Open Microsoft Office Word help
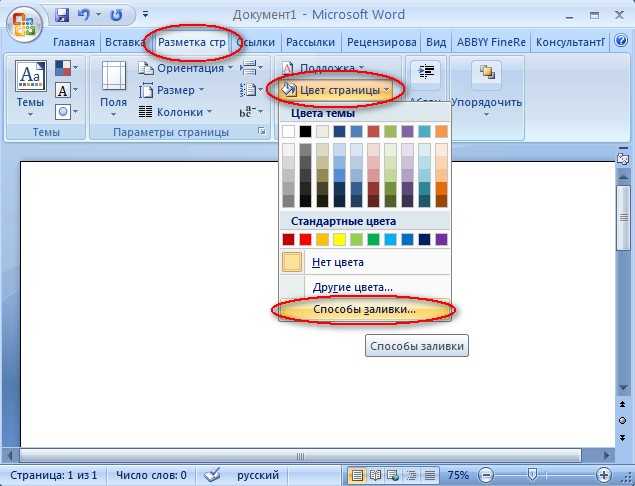The height and width of the screenshot is (486, 635). tap(621, 41)
